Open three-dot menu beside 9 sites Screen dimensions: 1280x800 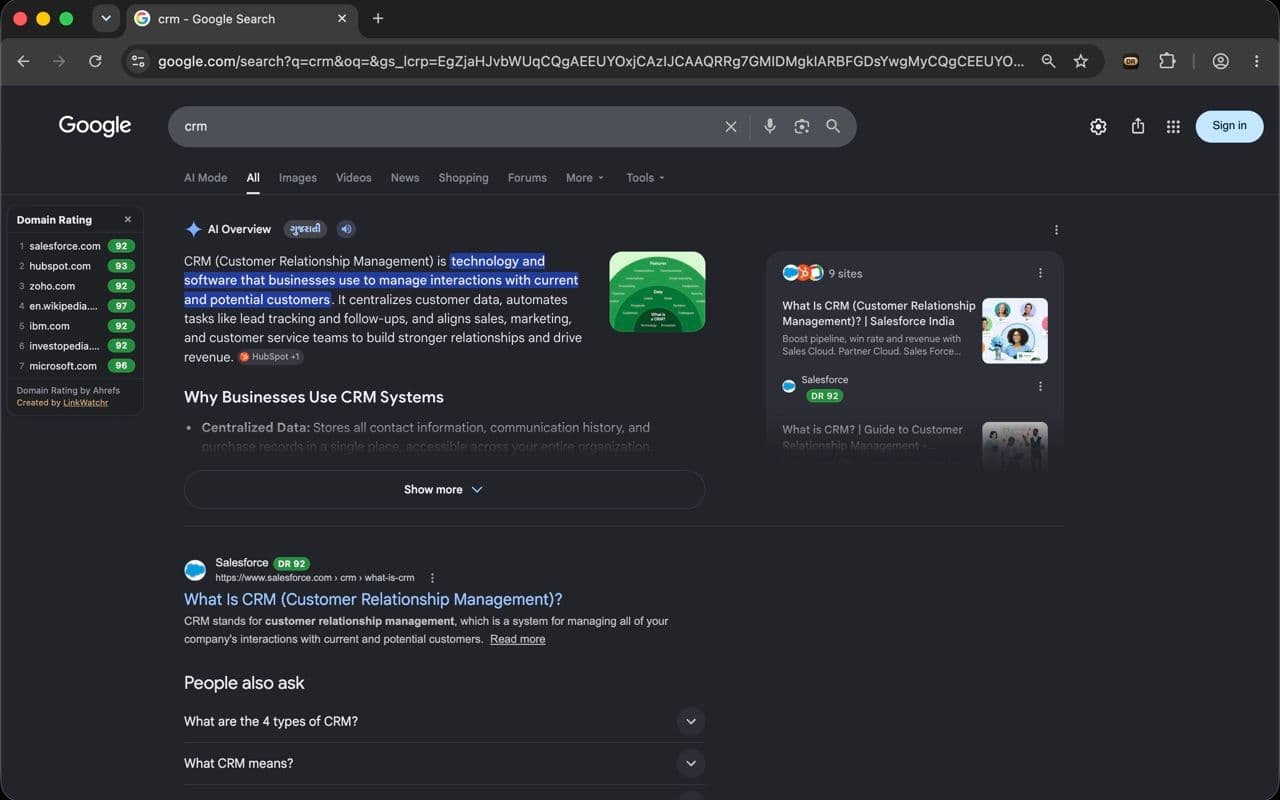[x=1040, y=273]
